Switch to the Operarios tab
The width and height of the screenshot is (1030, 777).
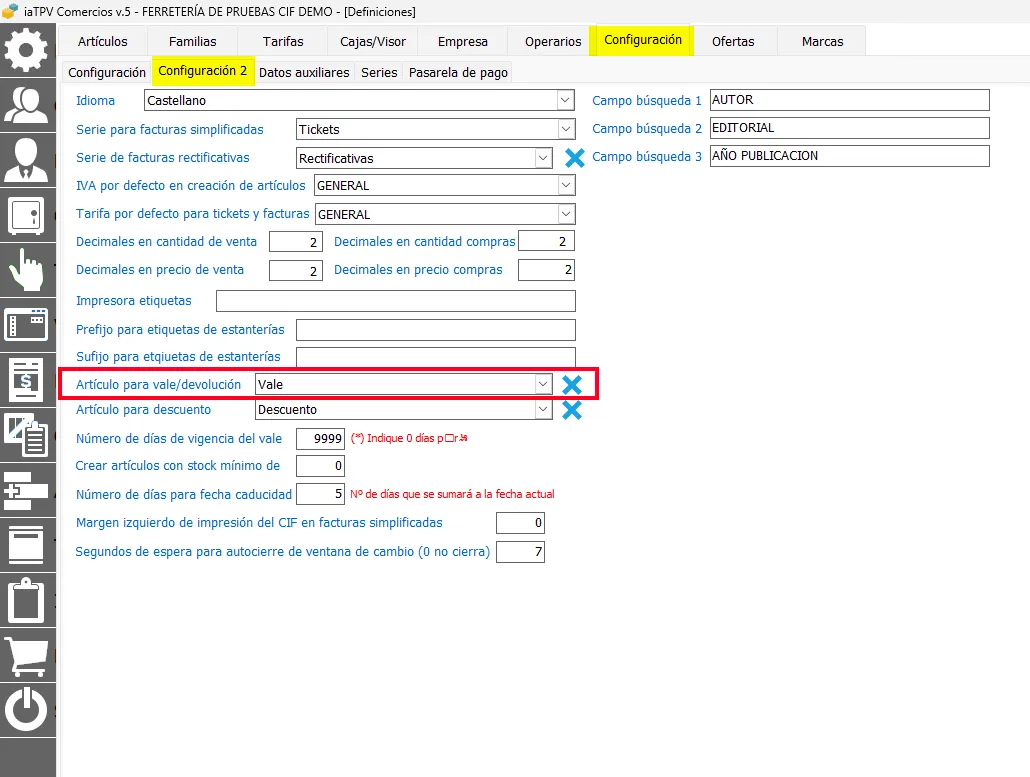tap(553, 41)
